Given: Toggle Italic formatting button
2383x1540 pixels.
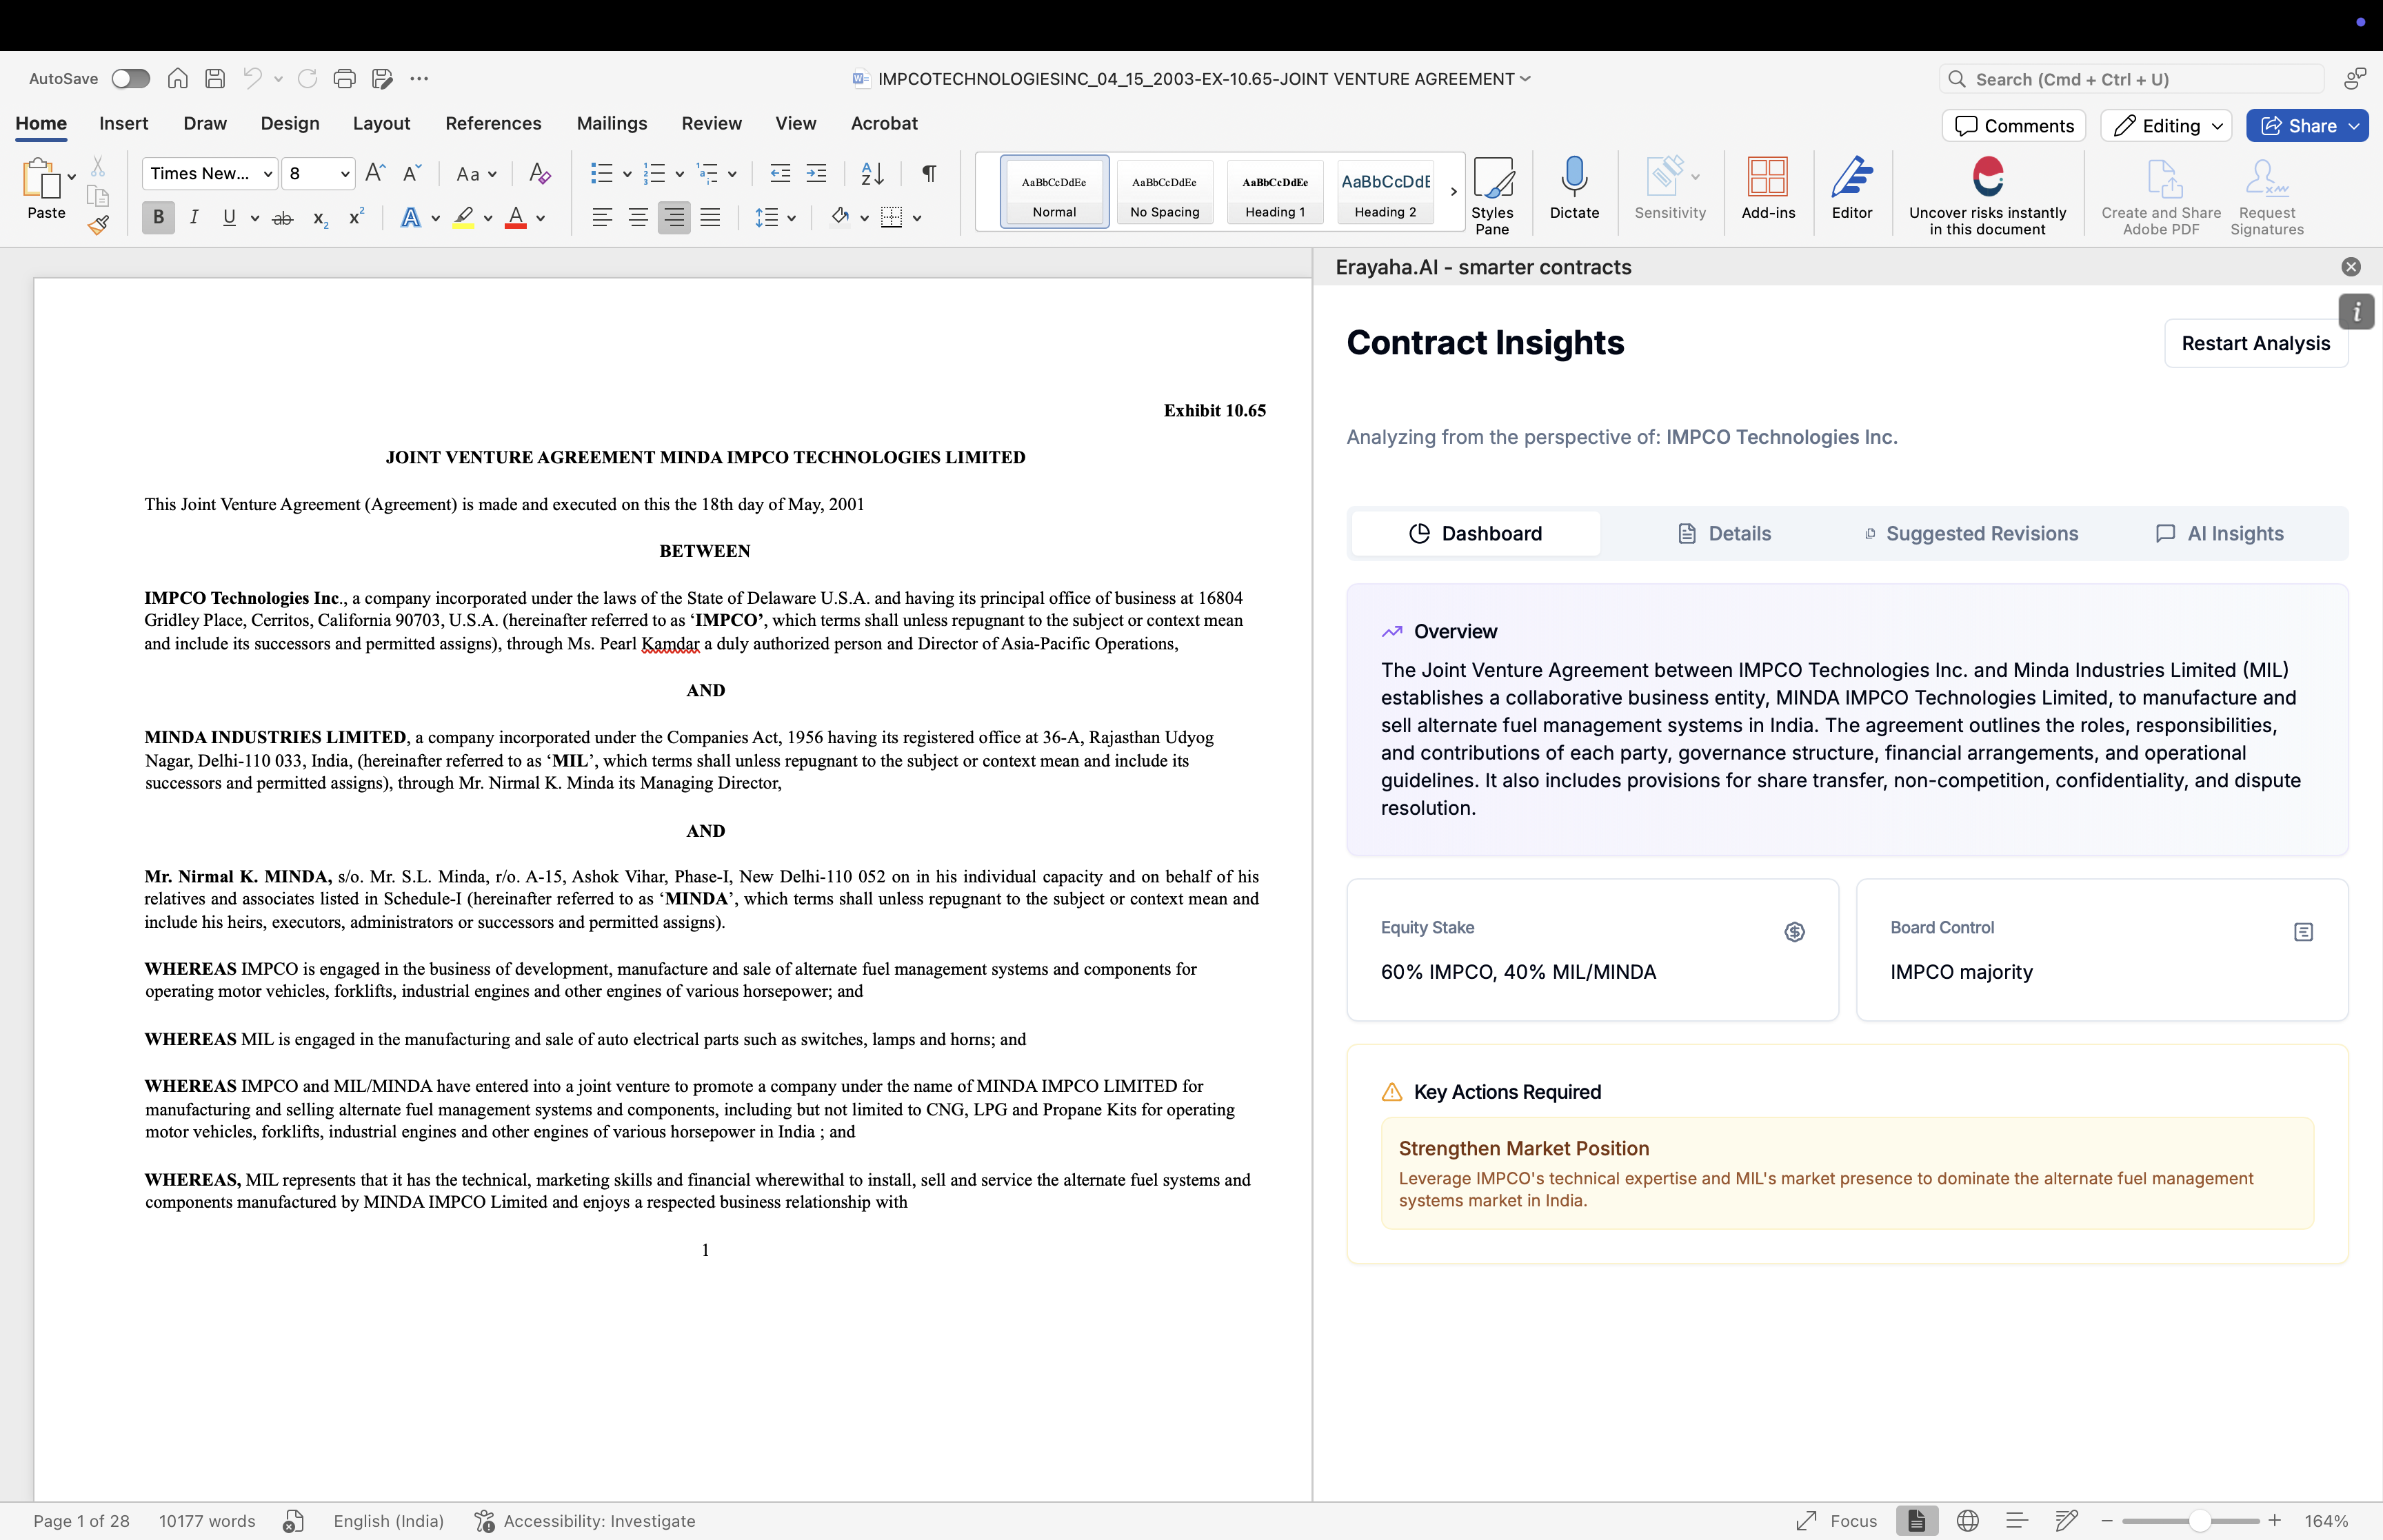Looking at the screenshot, I should (x=194, y=217).
